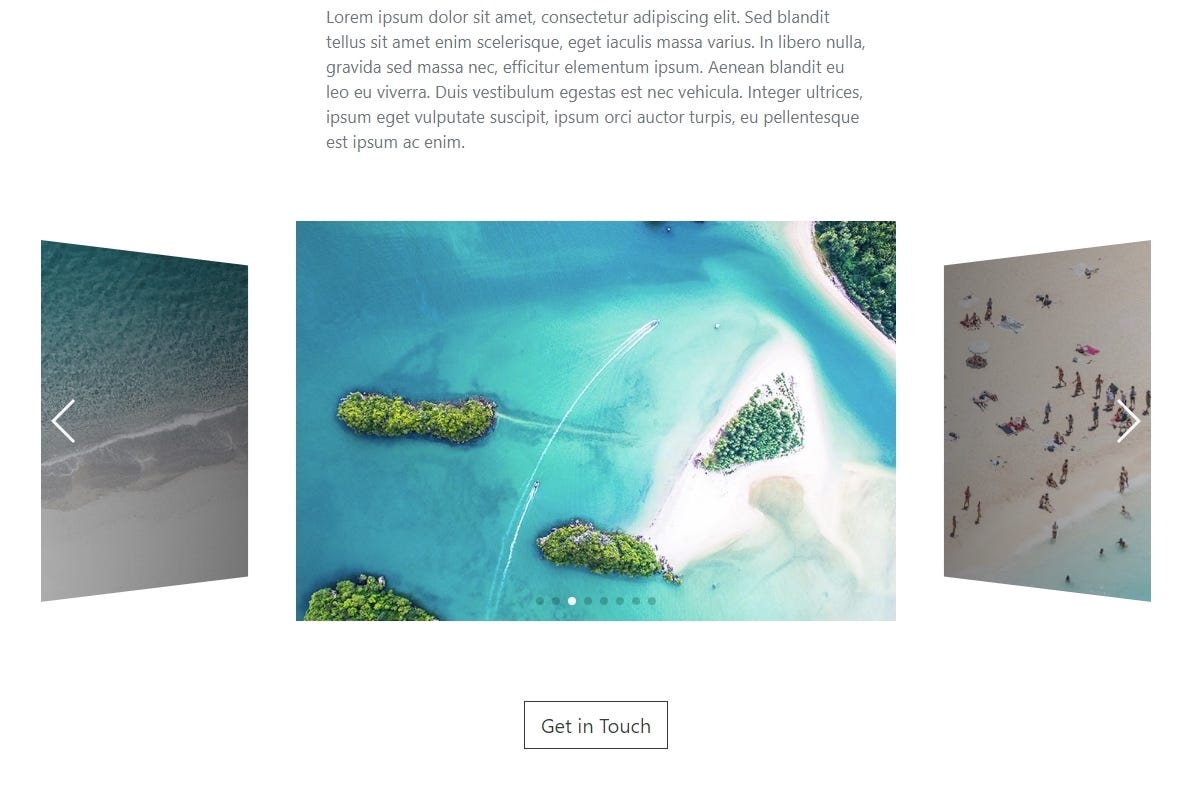Click the Get in Touch button
This screenshot has height=796, width=1193.
click(596, 725)
